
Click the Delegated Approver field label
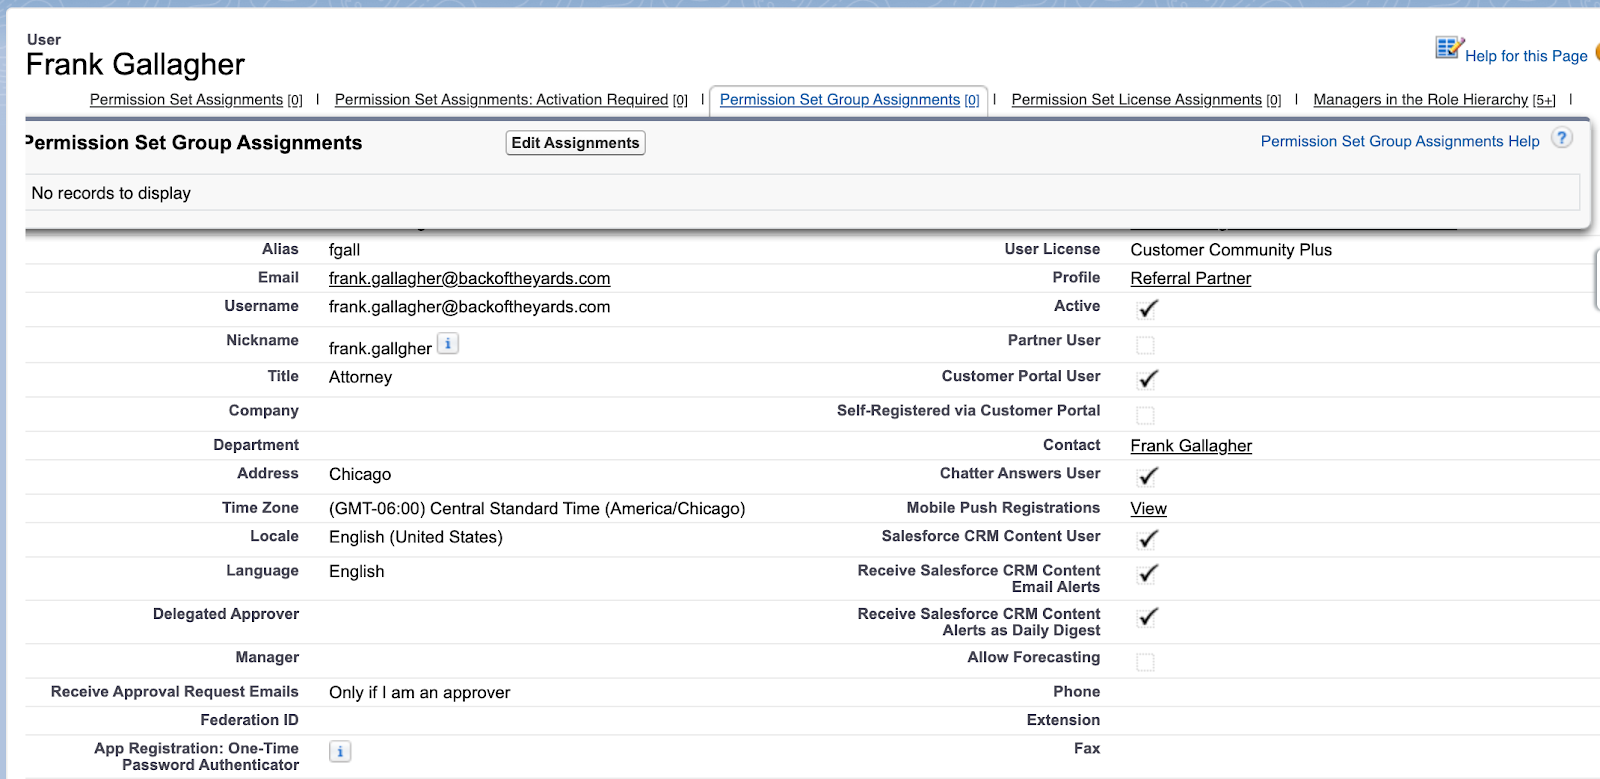226,614
